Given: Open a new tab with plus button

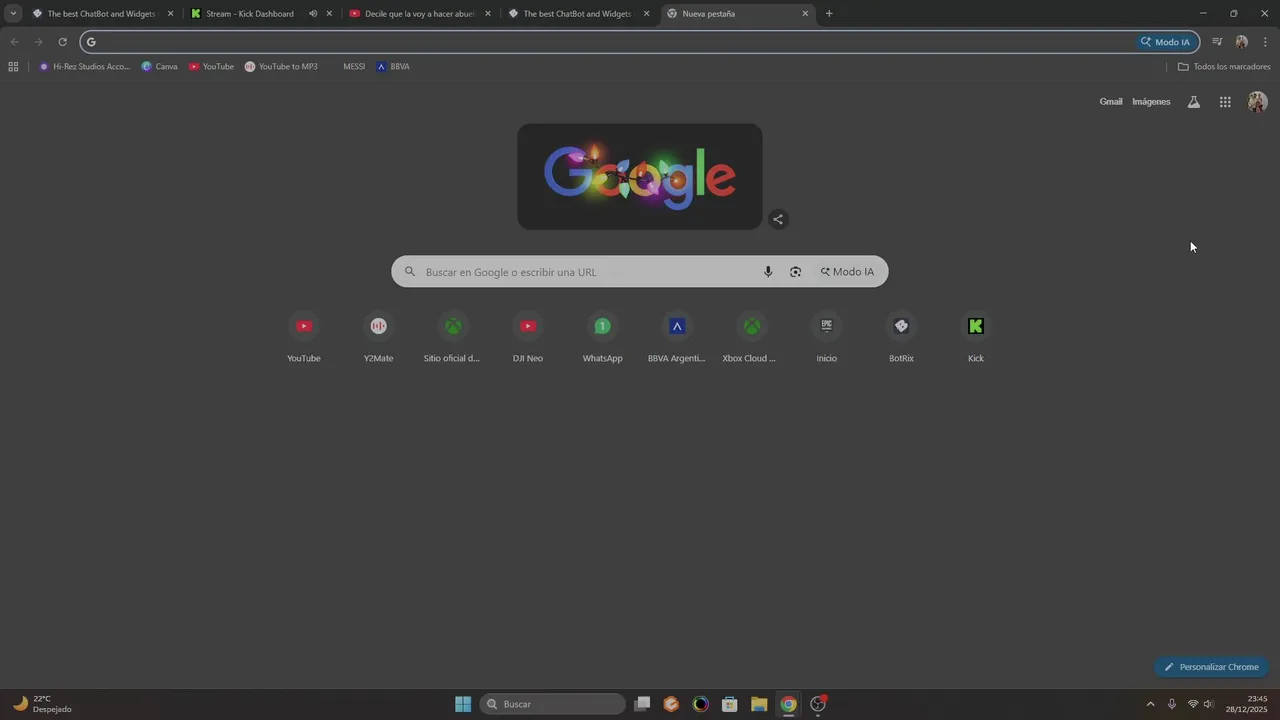Looking at the screenshot, I should (x=829, y=14).
